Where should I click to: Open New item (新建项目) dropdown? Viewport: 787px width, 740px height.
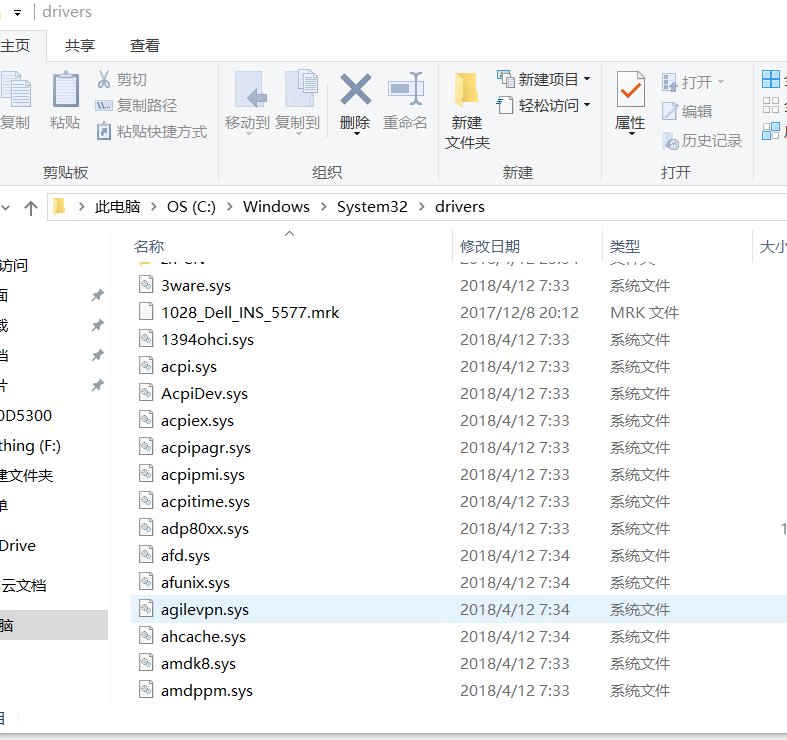click(587, 79)
